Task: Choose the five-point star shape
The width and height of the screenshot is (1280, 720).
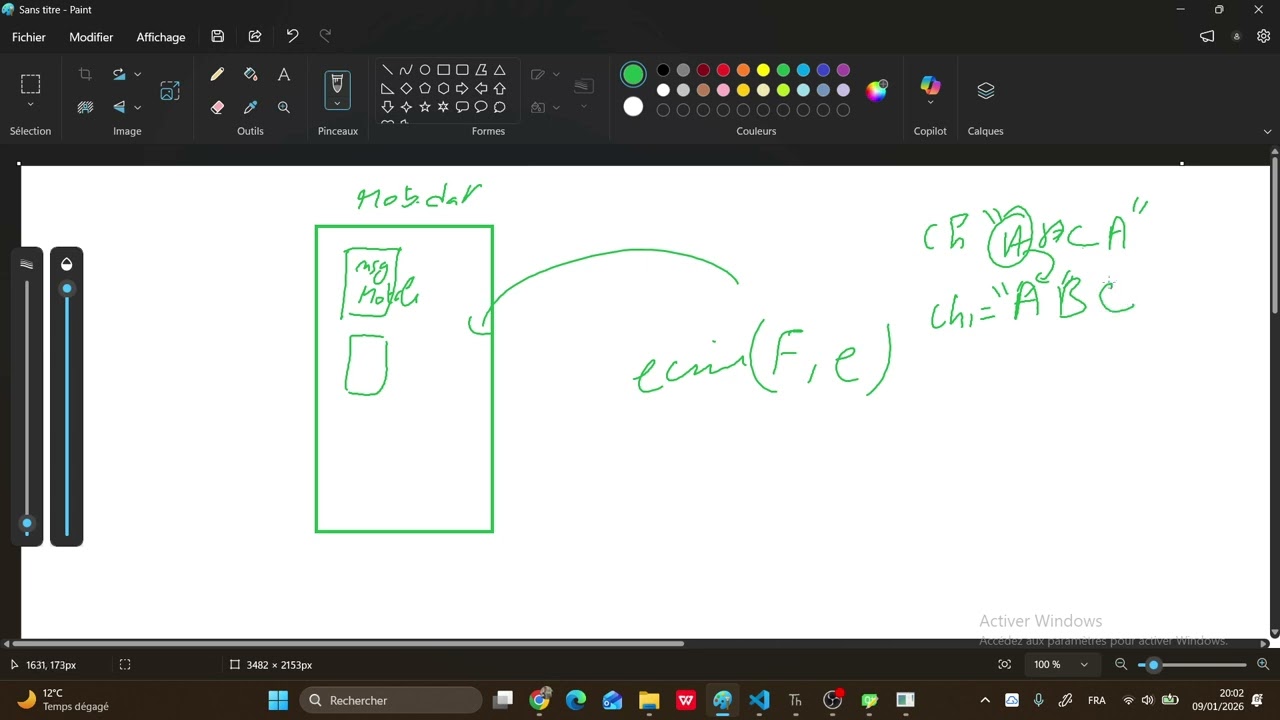Action: [425, 107]
